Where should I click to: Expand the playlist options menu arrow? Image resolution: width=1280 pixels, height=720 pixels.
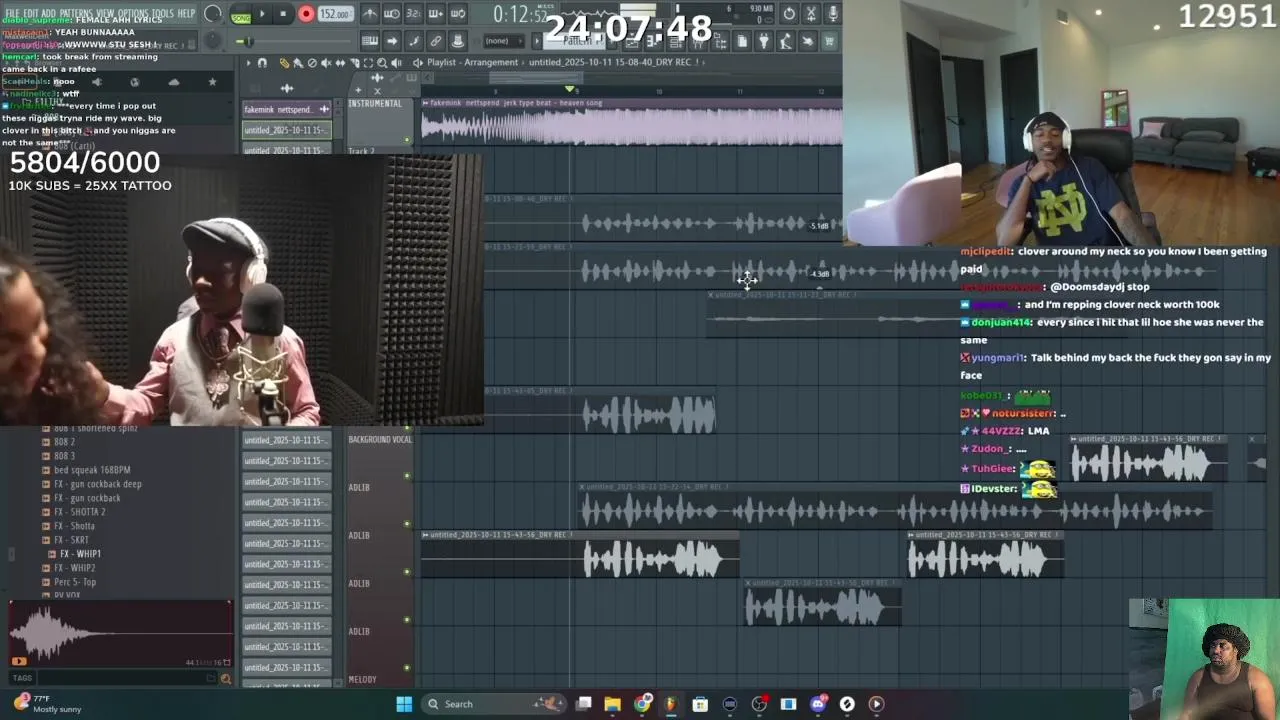click(249, 62)
